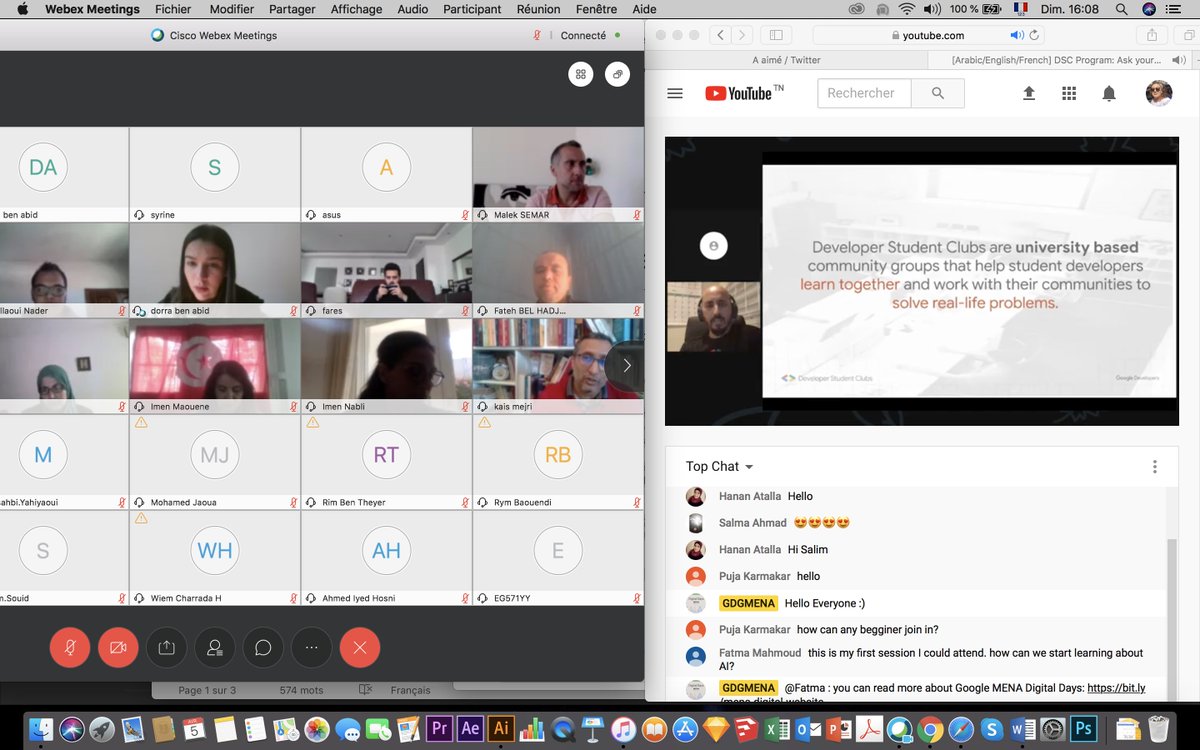Click Webex pop-out floating view icon

618,74
